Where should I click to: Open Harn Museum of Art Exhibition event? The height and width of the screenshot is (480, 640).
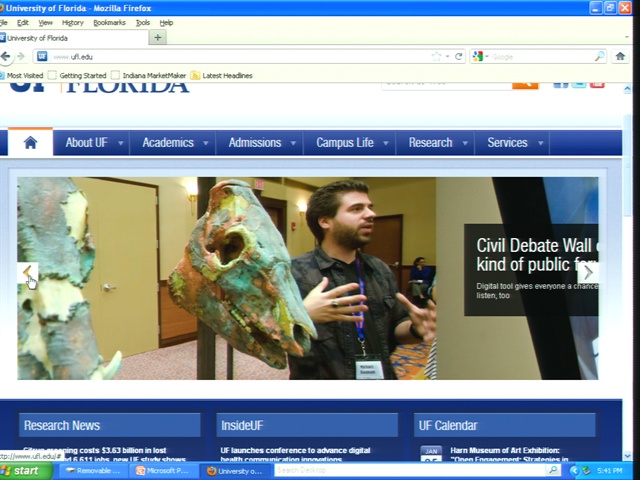(x=509, y=454)
